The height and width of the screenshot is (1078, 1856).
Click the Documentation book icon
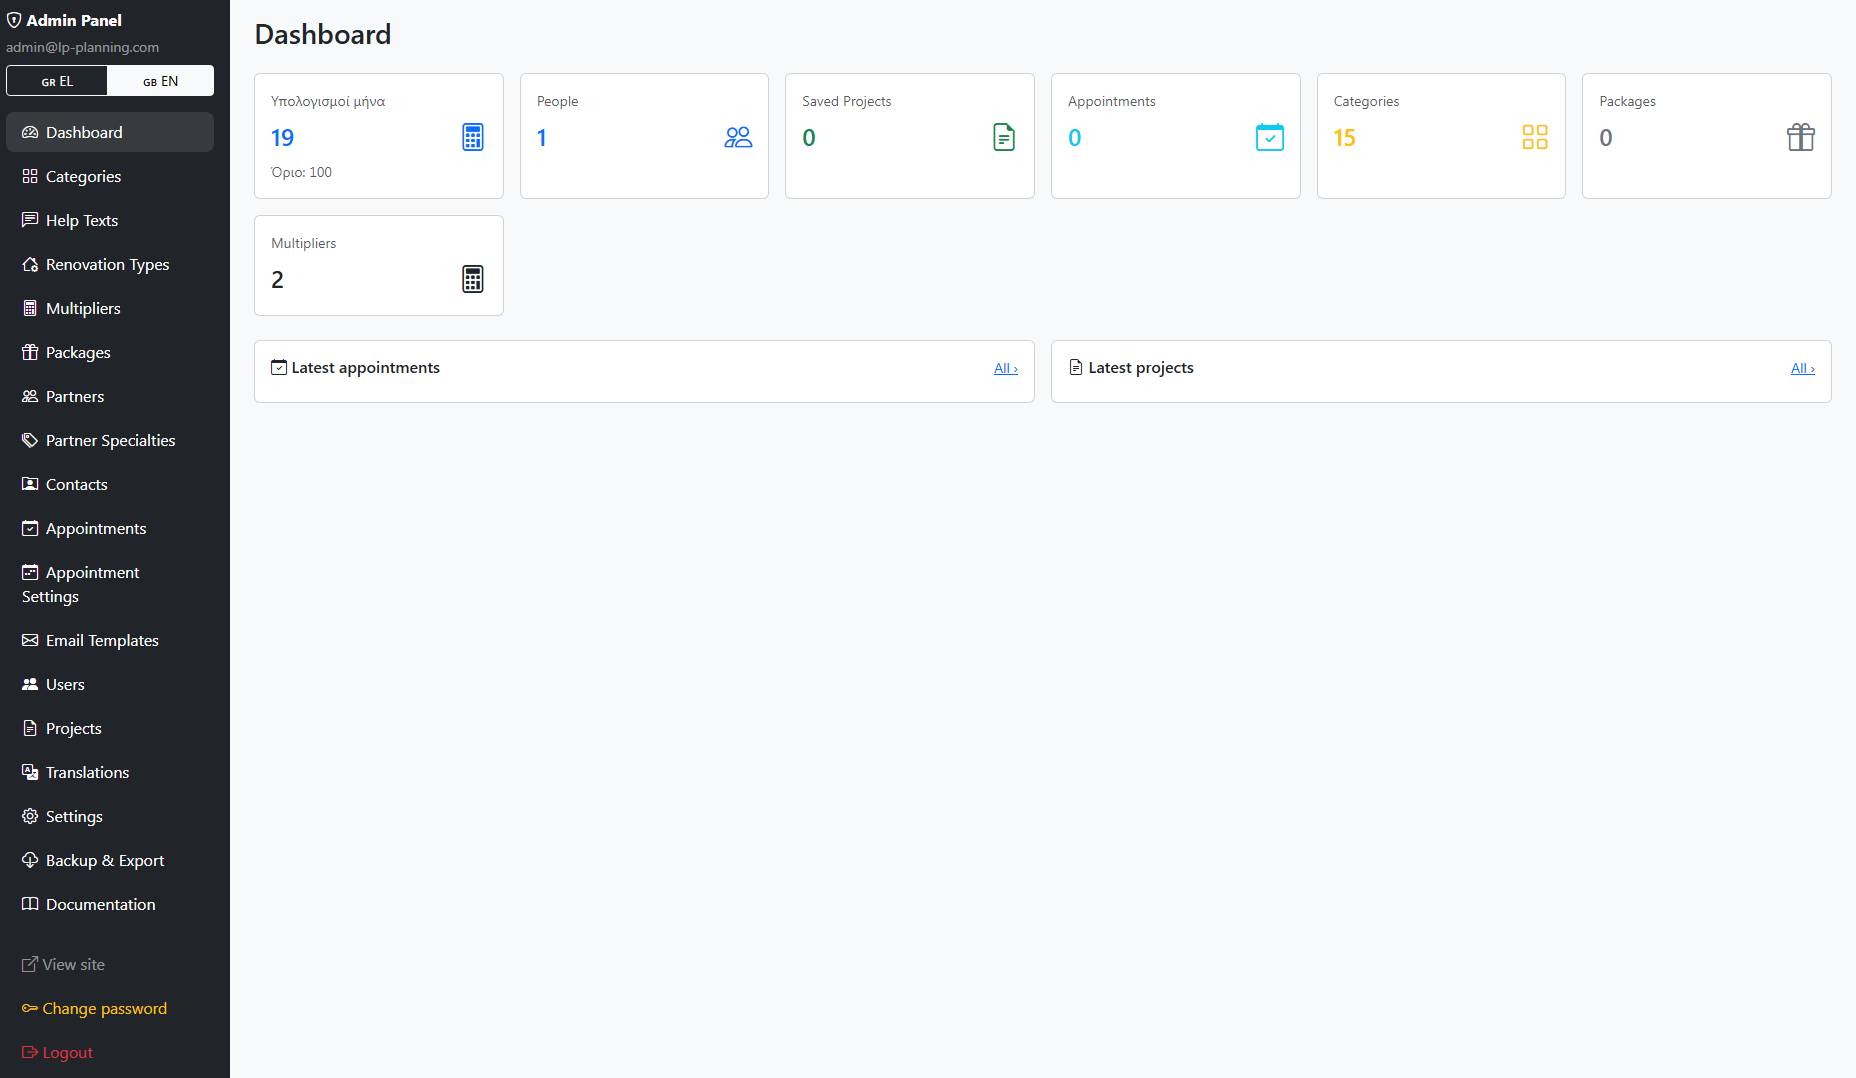point(30,904)
